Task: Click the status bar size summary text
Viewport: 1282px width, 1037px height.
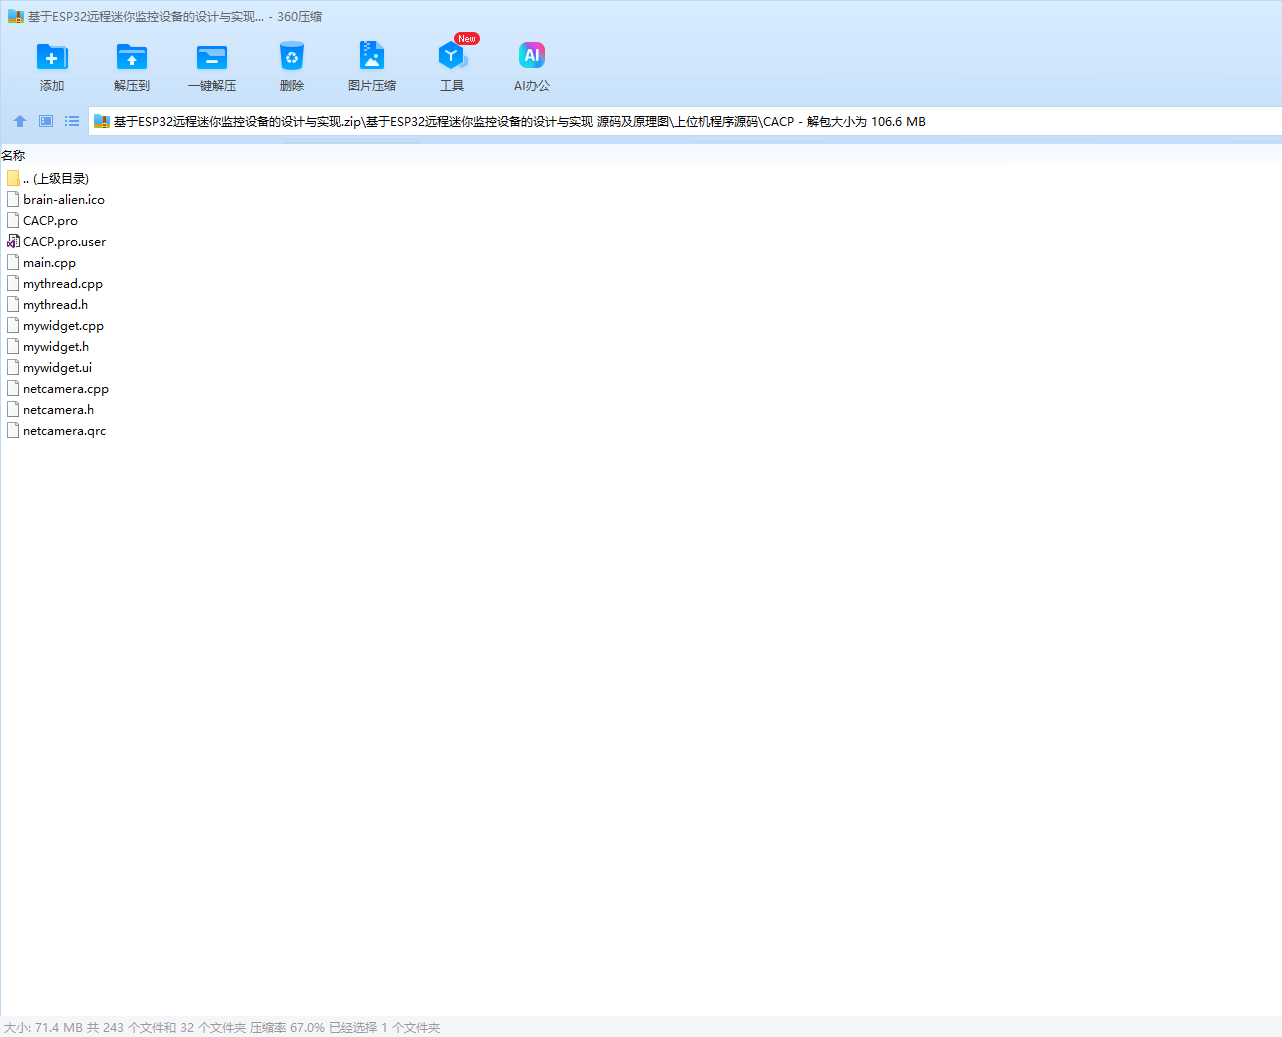Action: pos(222,1027)
